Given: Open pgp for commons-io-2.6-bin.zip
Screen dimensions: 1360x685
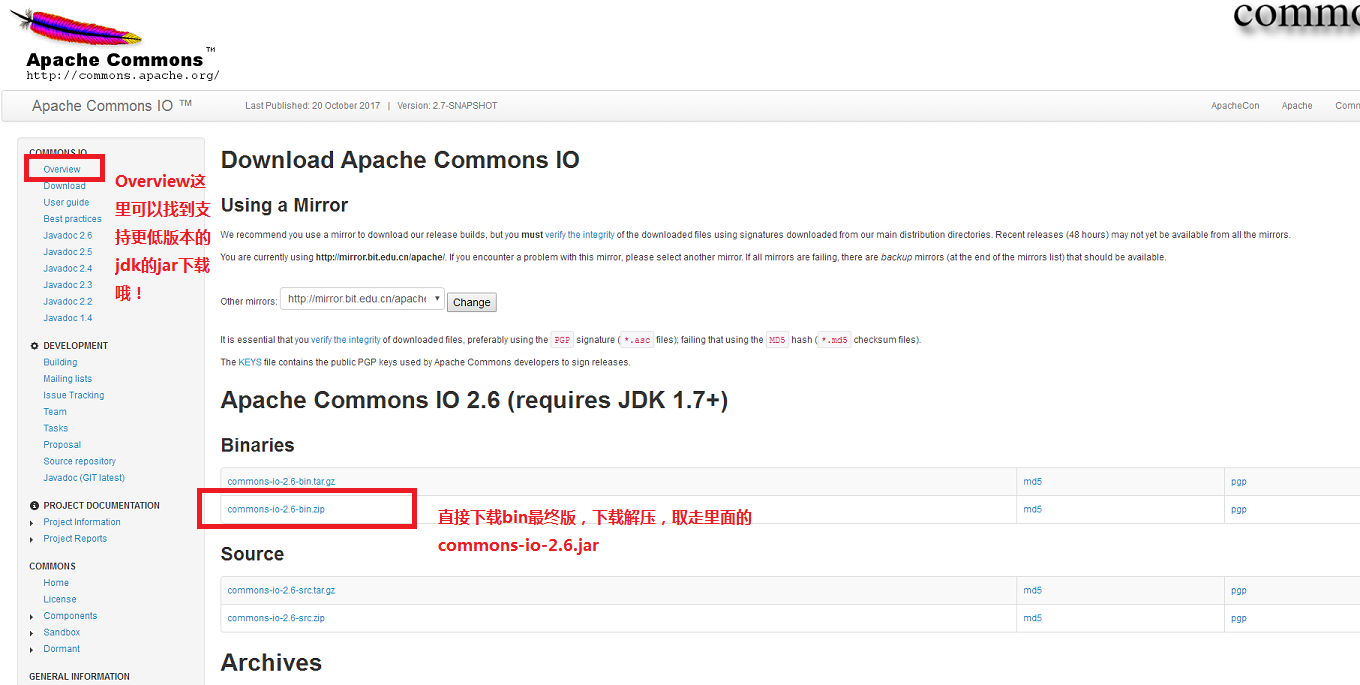Looking at the screenshot, I should pos(1239,510).
